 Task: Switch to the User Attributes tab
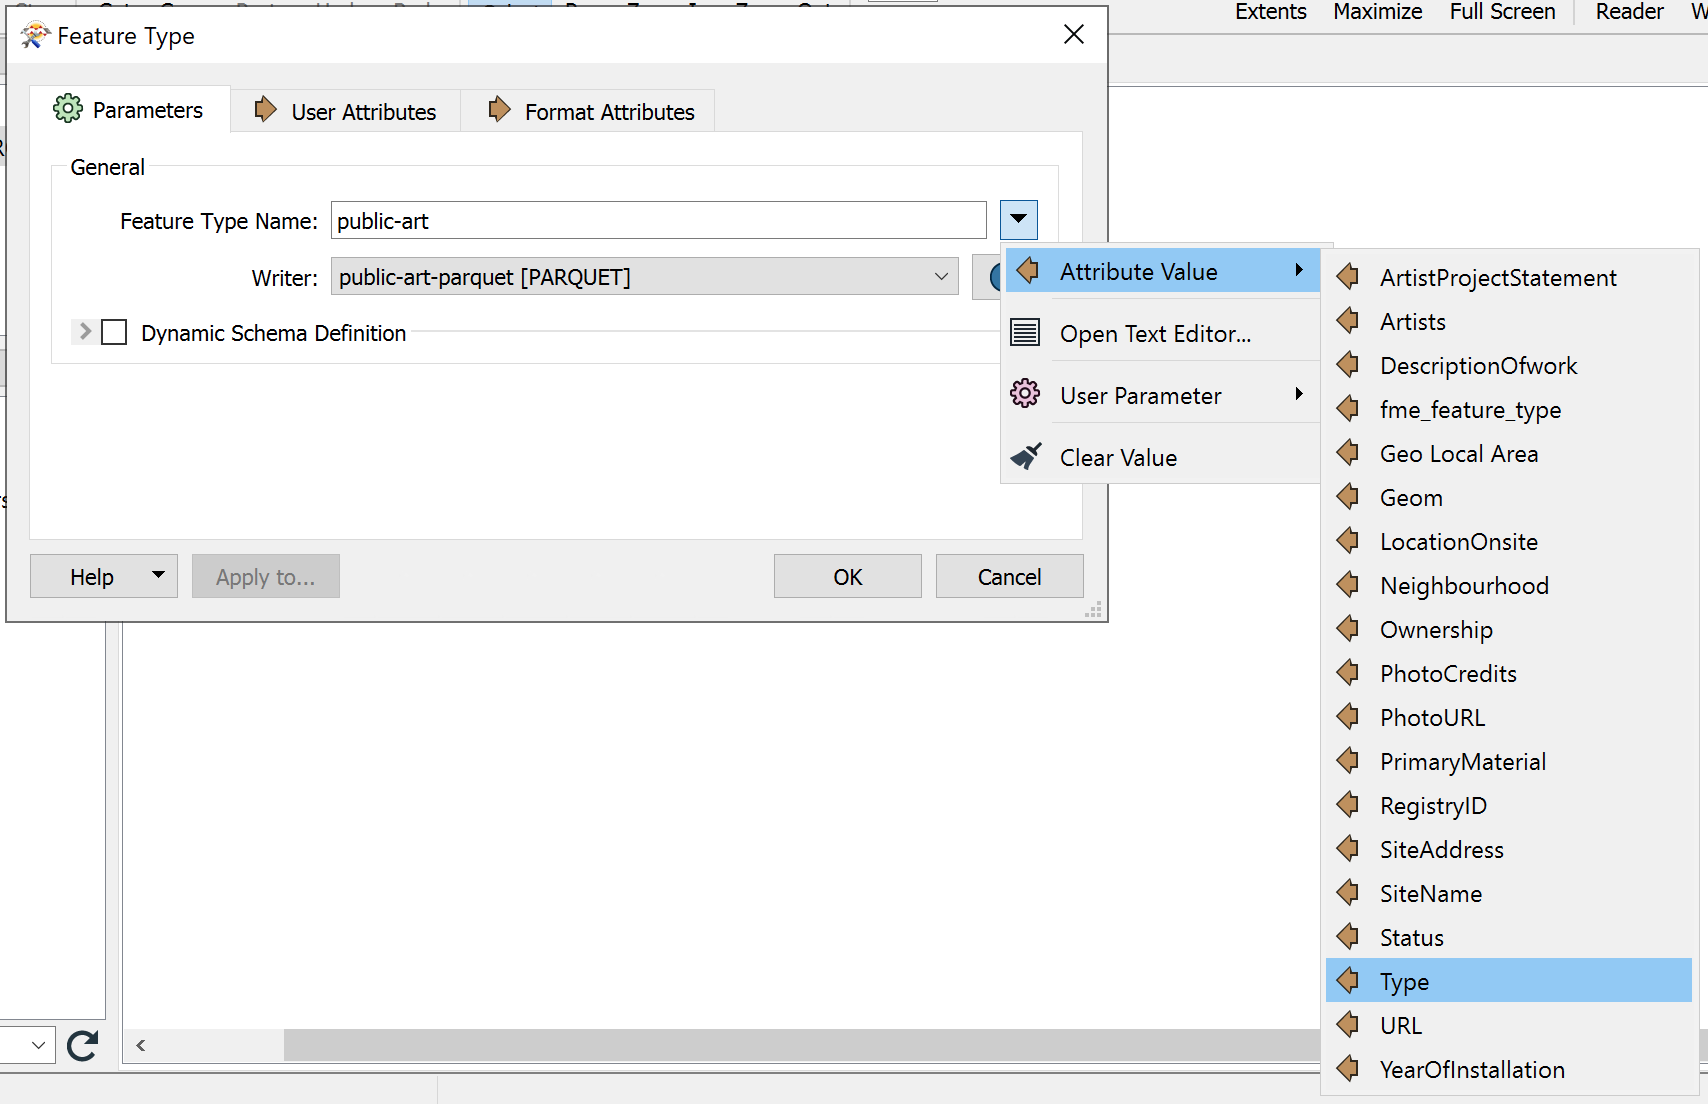pyautogui.click(x=346, y=111)
